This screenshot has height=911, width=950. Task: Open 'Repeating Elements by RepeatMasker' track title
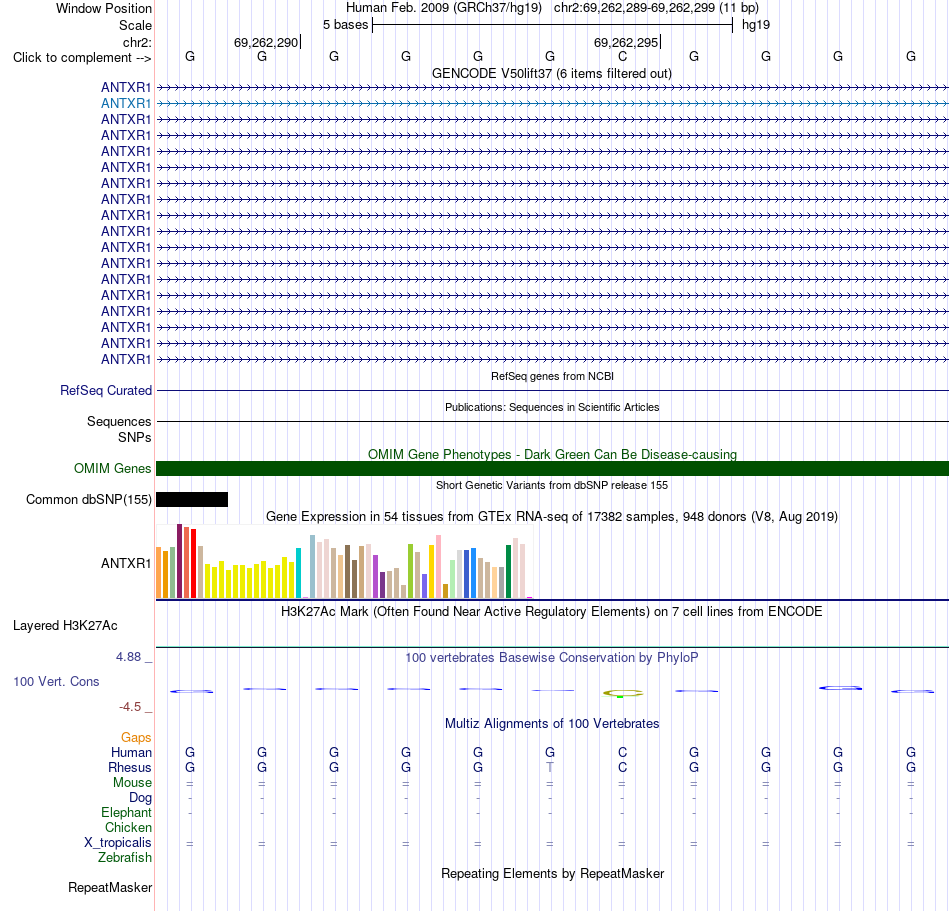point(552,873)
